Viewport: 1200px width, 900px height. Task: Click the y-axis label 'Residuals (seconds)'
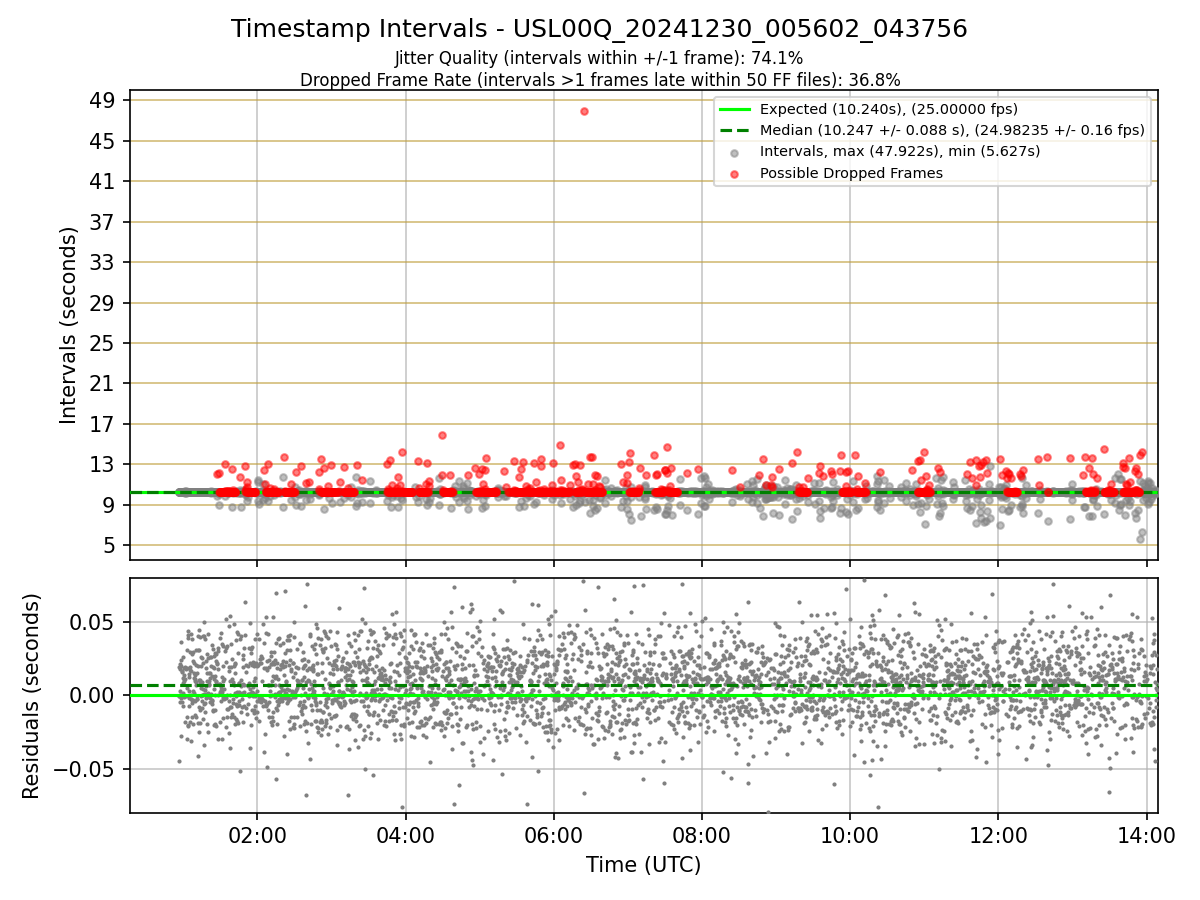click(x=32, y=696)
